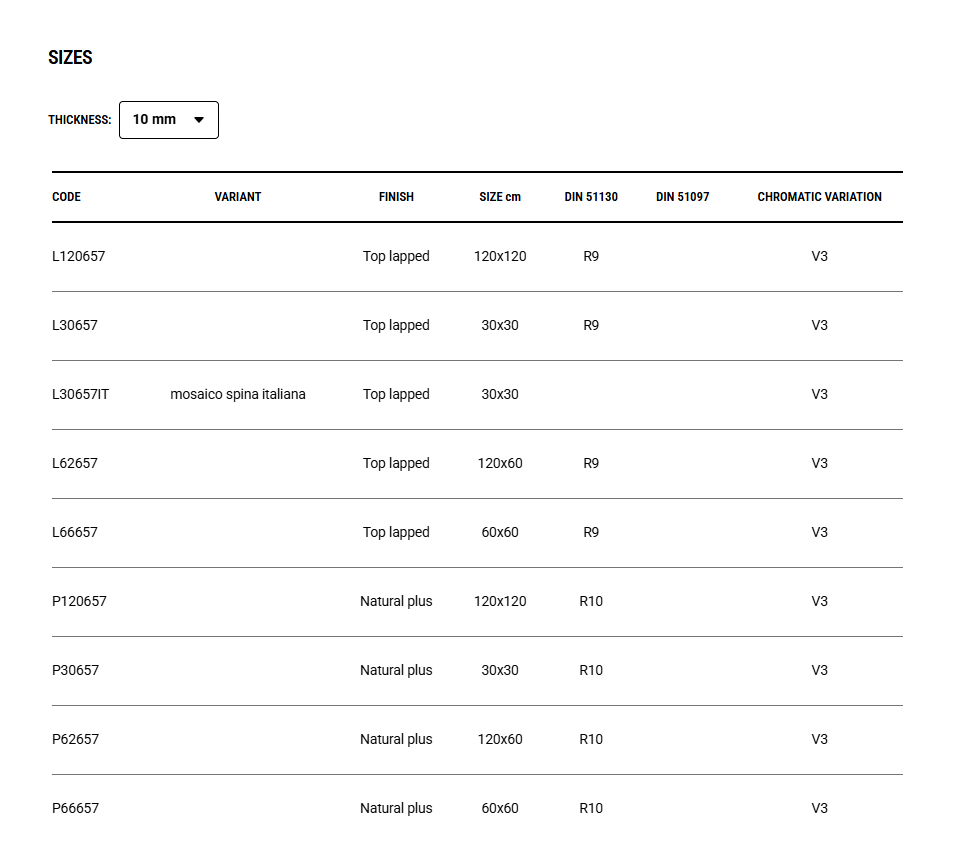Click the THICKNESS label

tap(79, 120)
